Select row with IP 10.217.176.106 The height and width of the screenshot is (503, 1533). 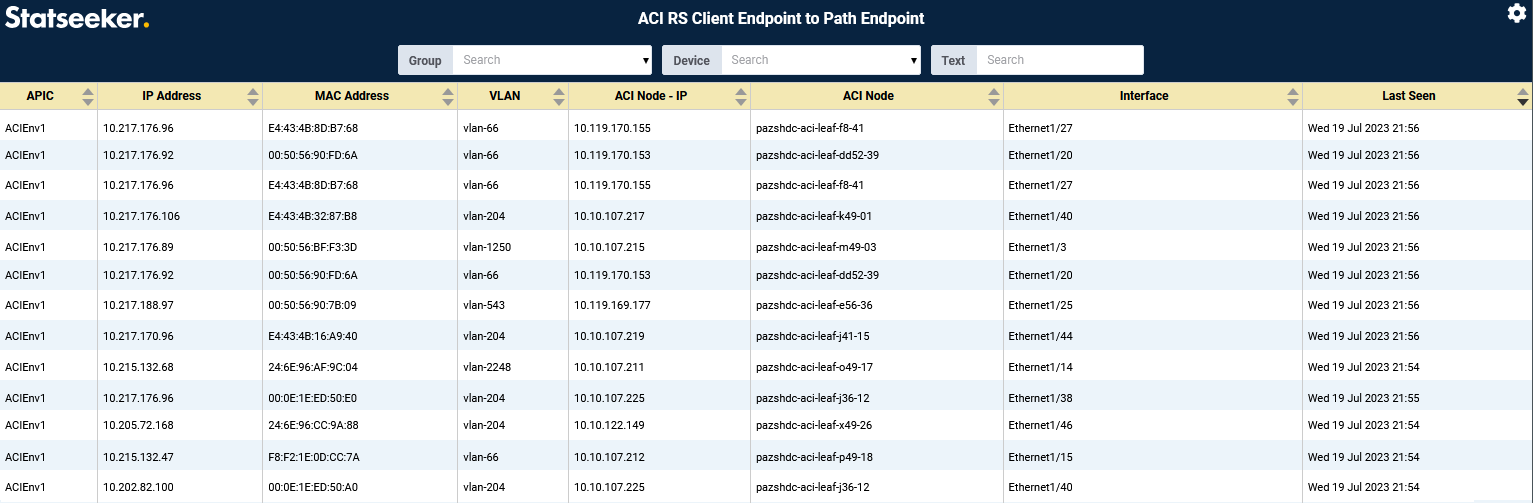(141, 216)
